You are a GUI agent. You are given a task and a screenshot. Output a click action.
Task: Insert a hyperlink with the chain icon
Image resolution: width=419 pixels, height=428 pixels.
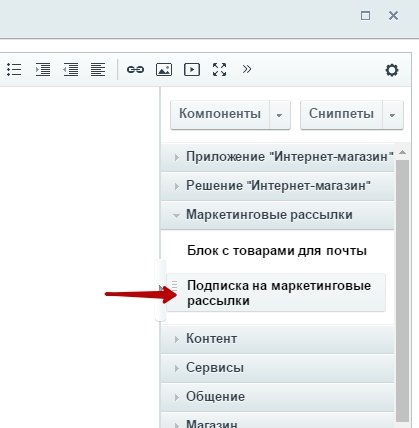135,70
